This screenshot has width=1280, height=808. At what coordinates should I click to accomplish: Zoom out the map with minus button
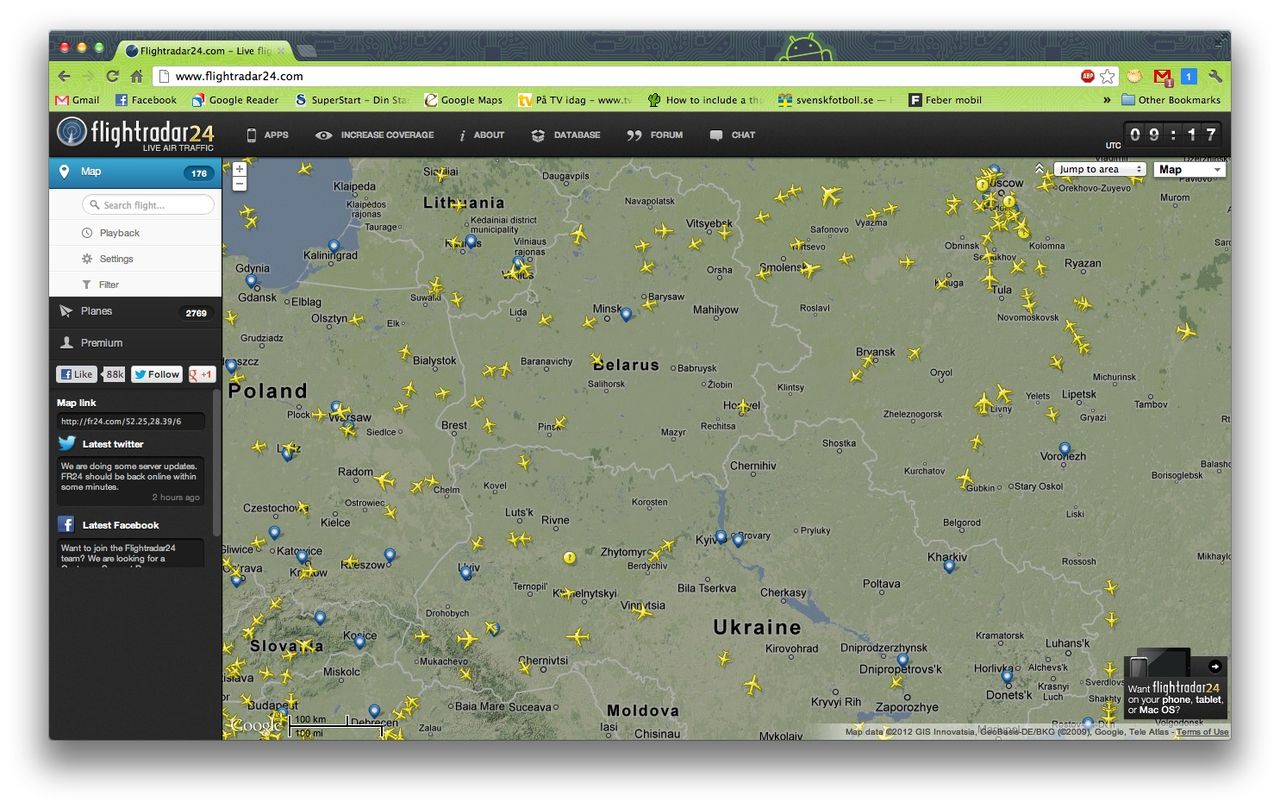pos(239,184)
